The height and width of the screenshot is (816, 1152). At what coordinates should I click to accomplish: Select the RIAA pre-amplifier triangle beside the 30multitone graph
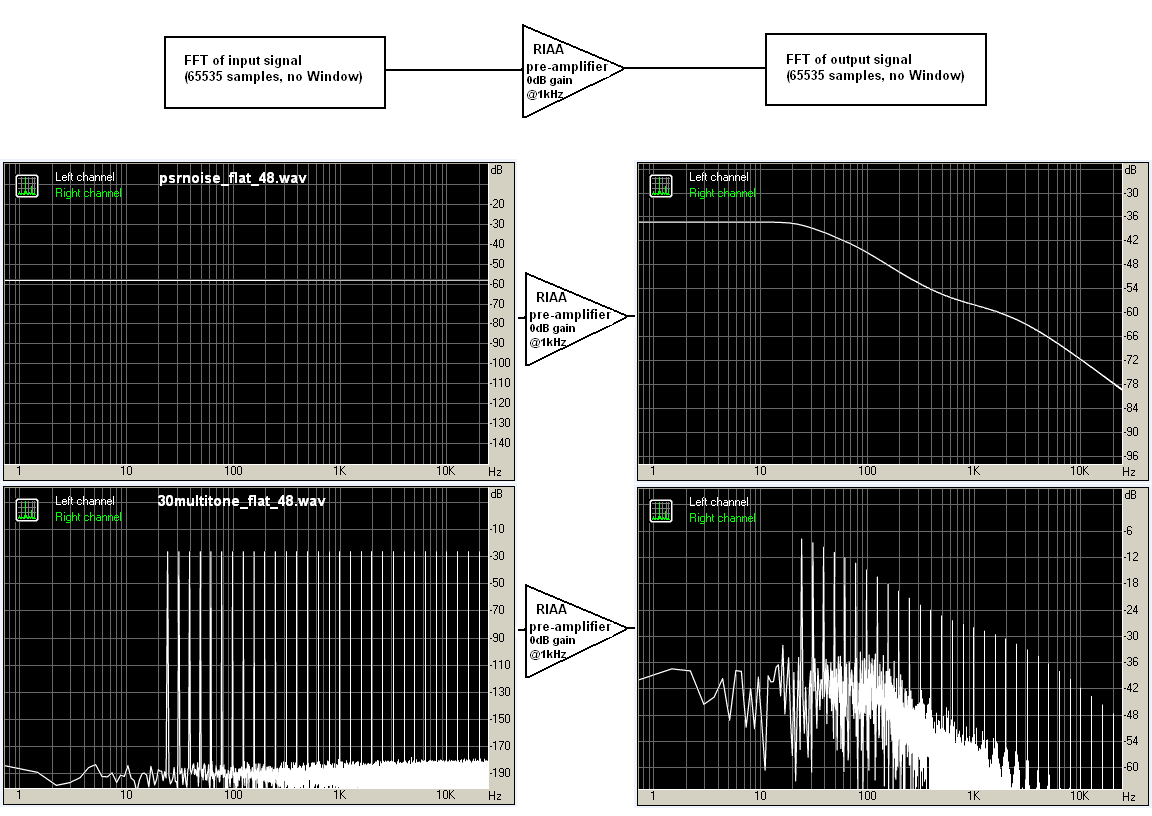(x=577, y=631)
